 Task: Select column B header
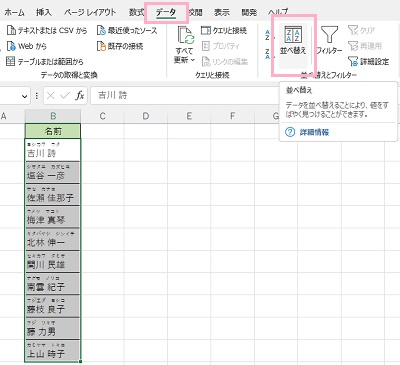point(53,116)
